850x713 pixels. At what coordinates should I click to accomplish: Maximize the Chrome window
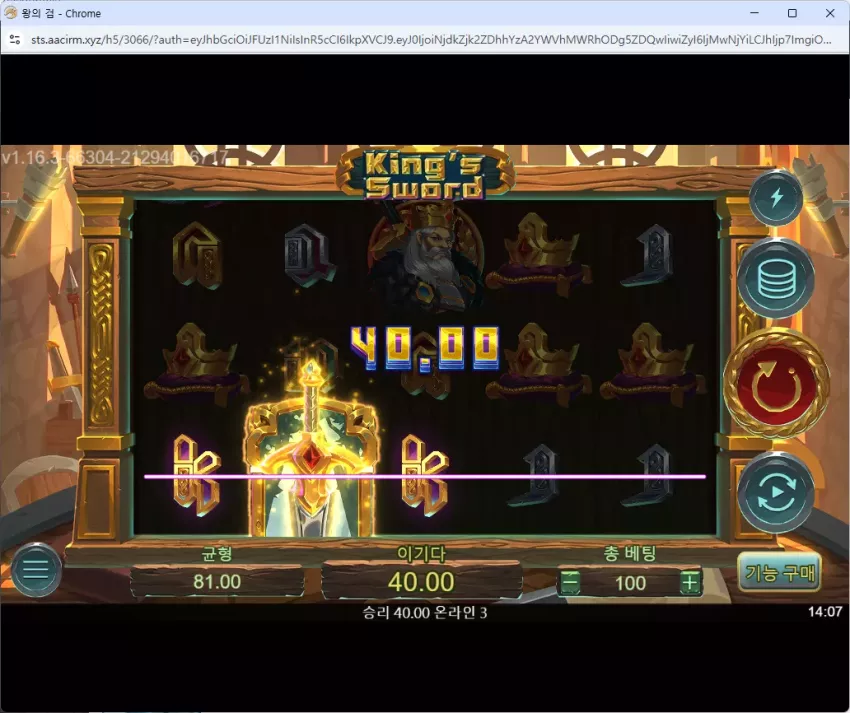(792, 13)
